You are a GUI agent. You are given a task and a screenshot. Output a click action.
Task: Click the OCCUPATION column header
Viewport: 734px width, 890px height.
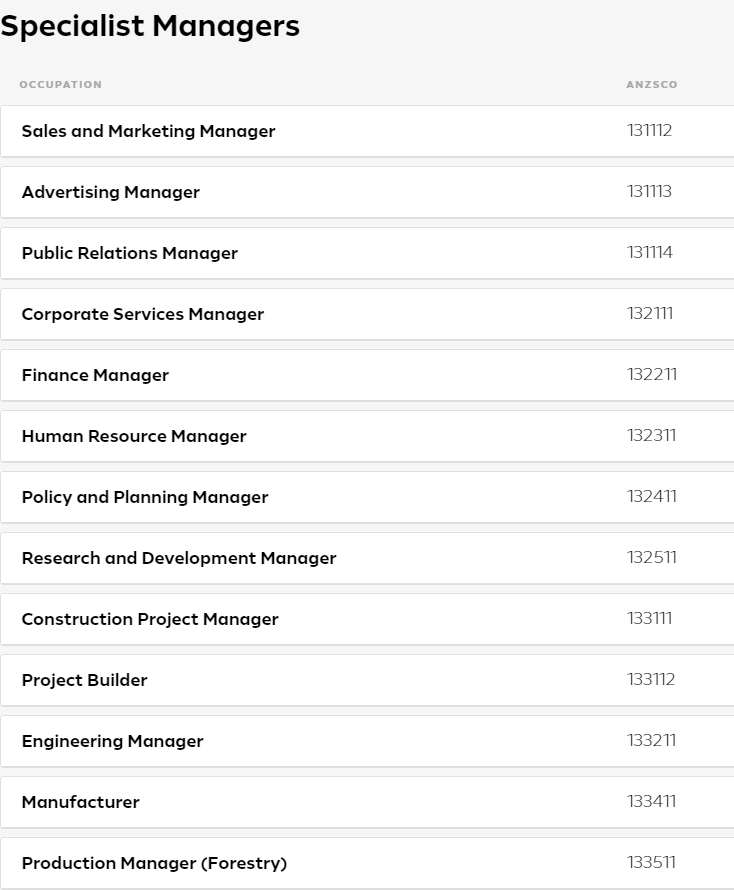point(61,85)
